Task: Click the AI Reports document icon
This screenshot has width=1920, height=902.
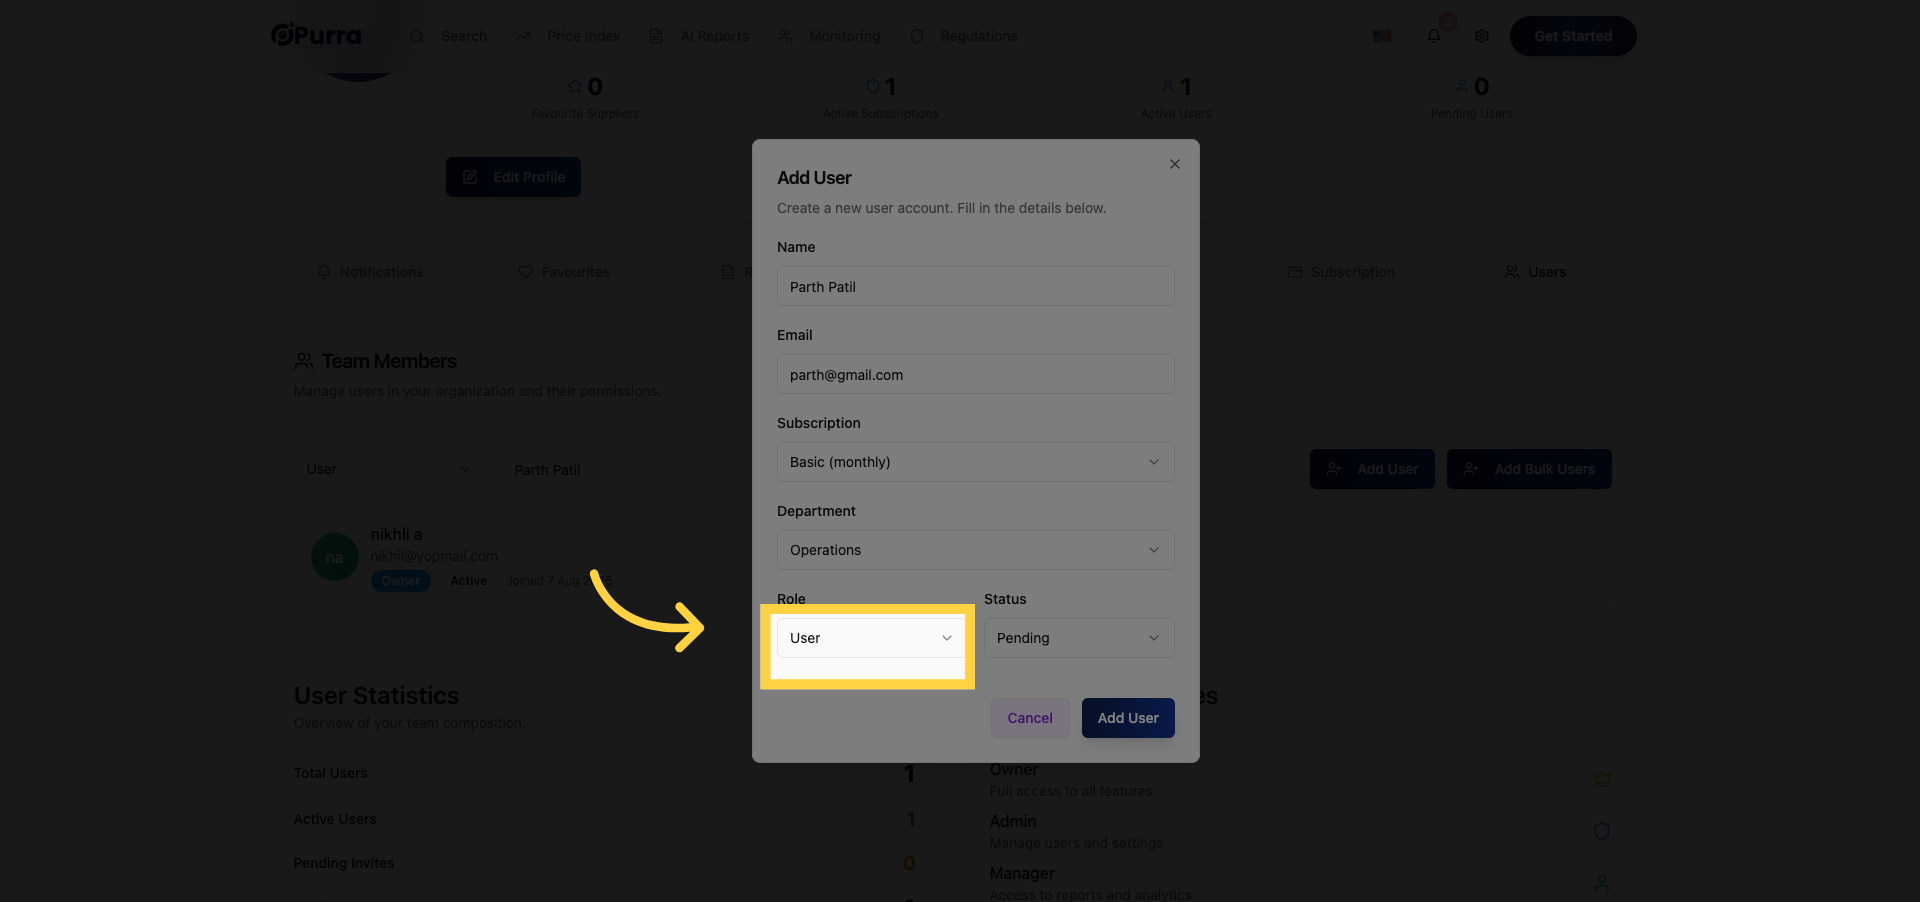Action: point(656,36)
